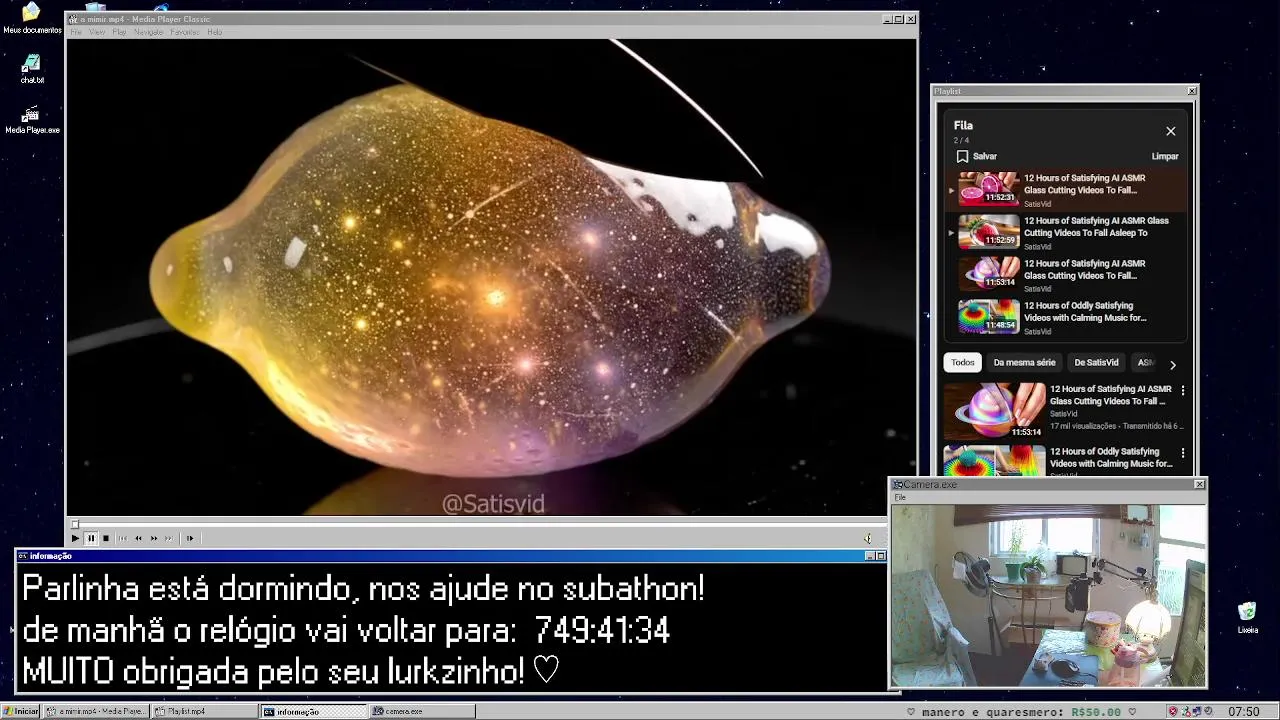The height and width of the screenshot is (720, 1280).
Task: Expand more filter chips with the right chevron
Action: 1173,365
